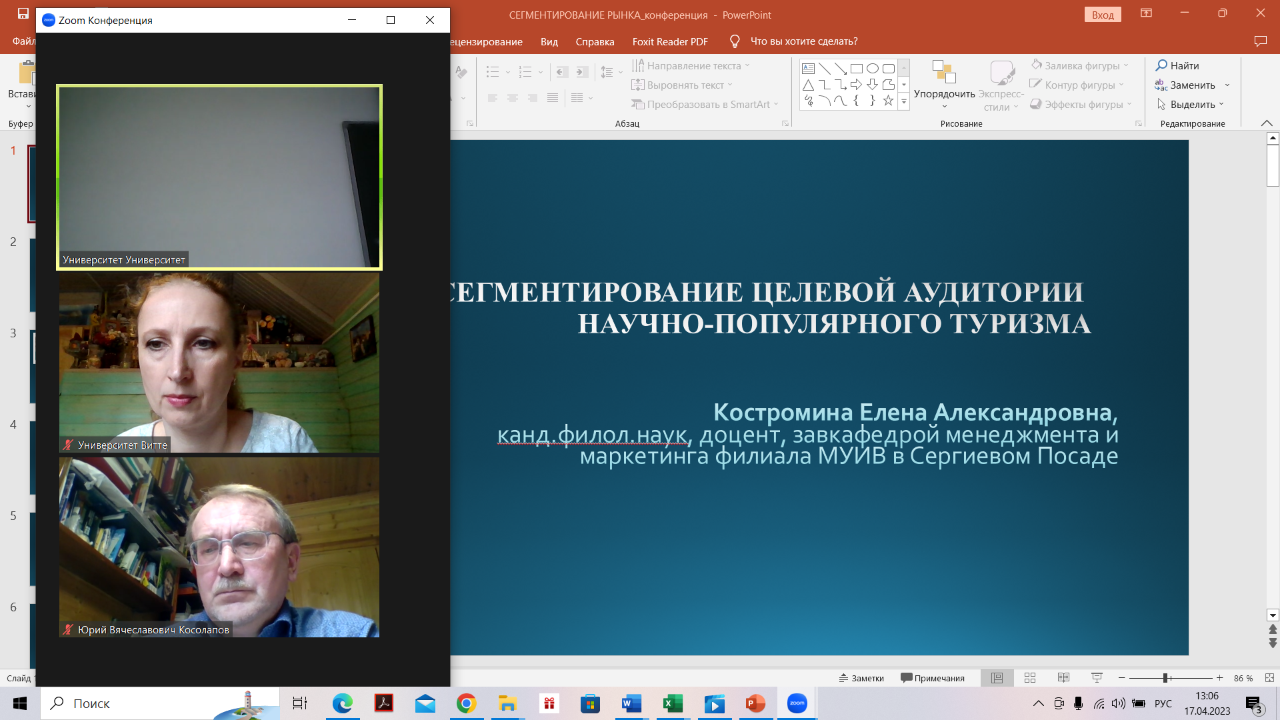Screen dimensions: 1280x720
Task: Toggle Заметки (Notes) pane in status bar
Action: [861, 678]
